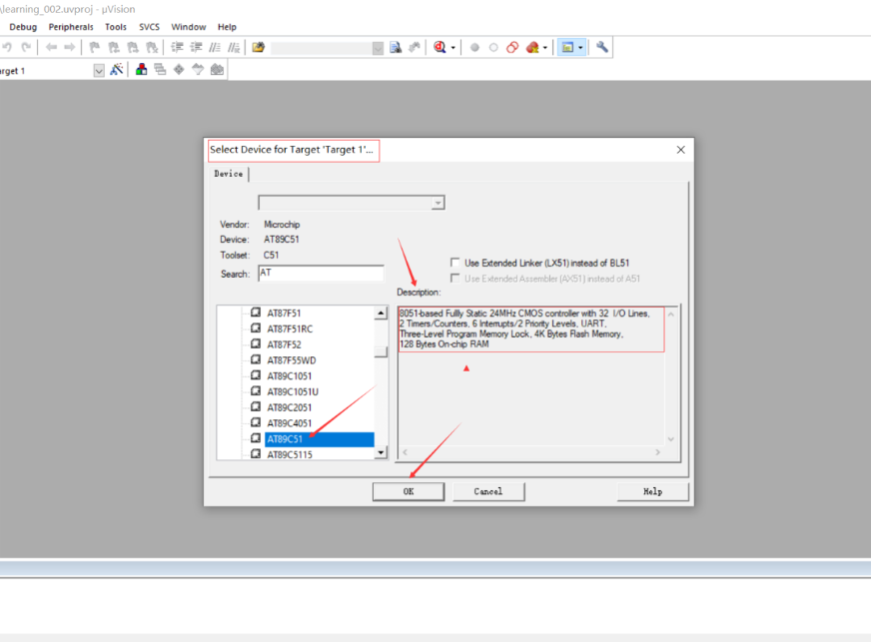Open the Window menu
Screen dimensions: 871x643
pyautogui.click(x=188, y=27)
